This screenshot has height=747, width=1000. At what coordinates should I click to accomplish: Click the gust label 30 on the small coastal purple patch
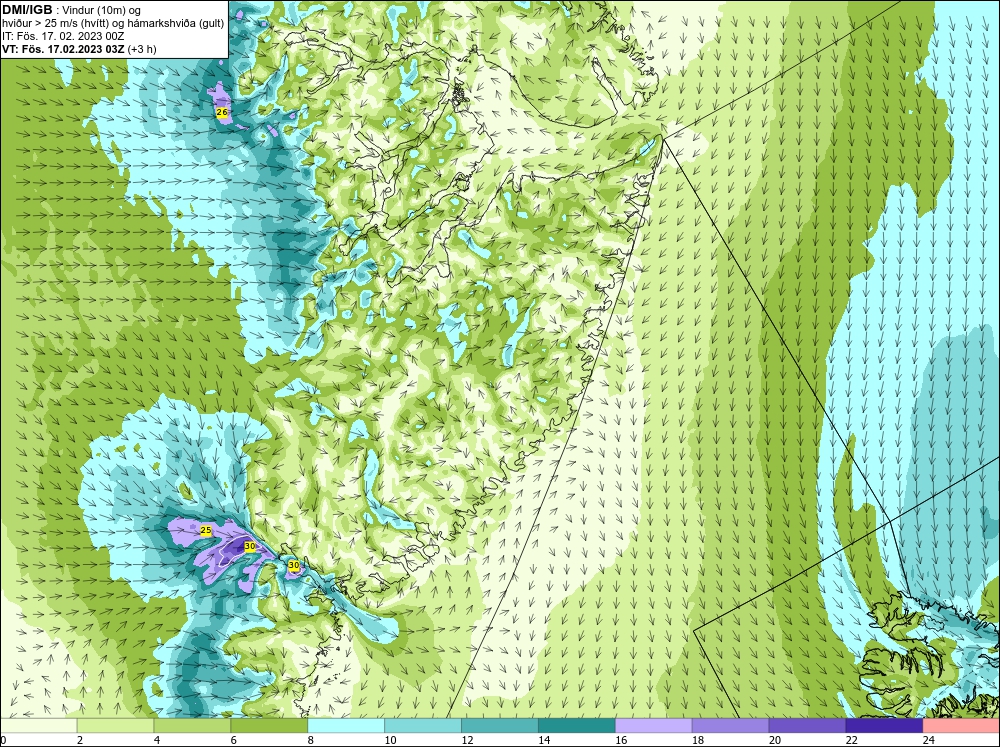pos(294,565)
